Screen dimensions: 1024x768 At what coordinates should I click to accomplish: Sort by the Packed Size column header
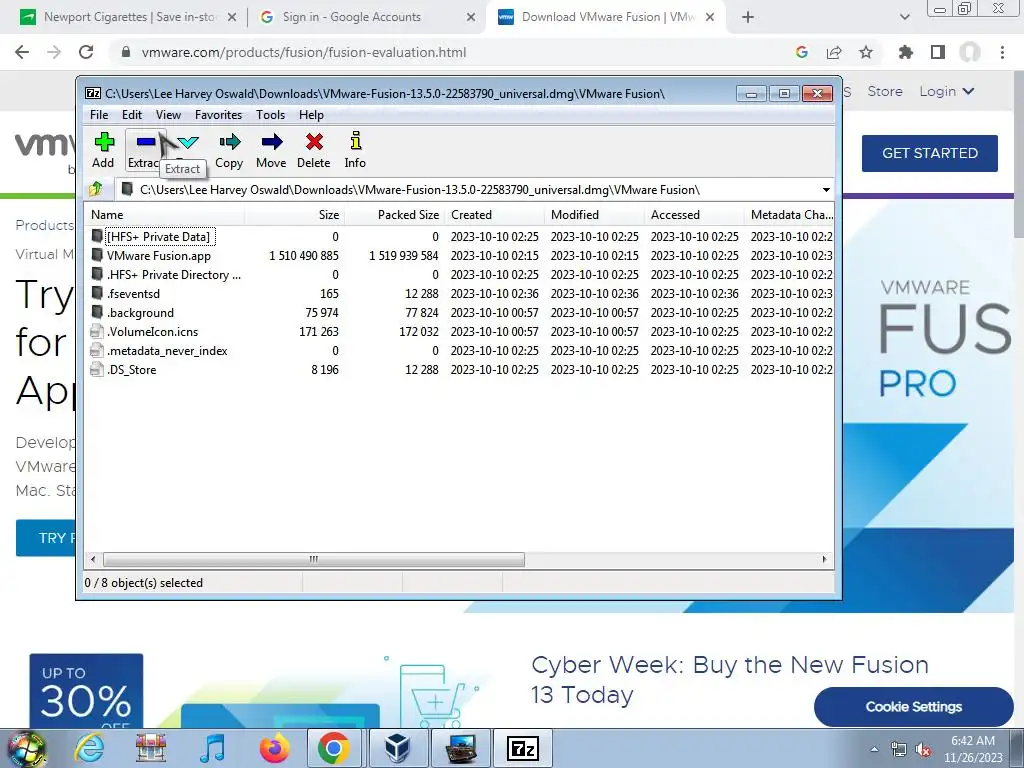click(394, 215)
